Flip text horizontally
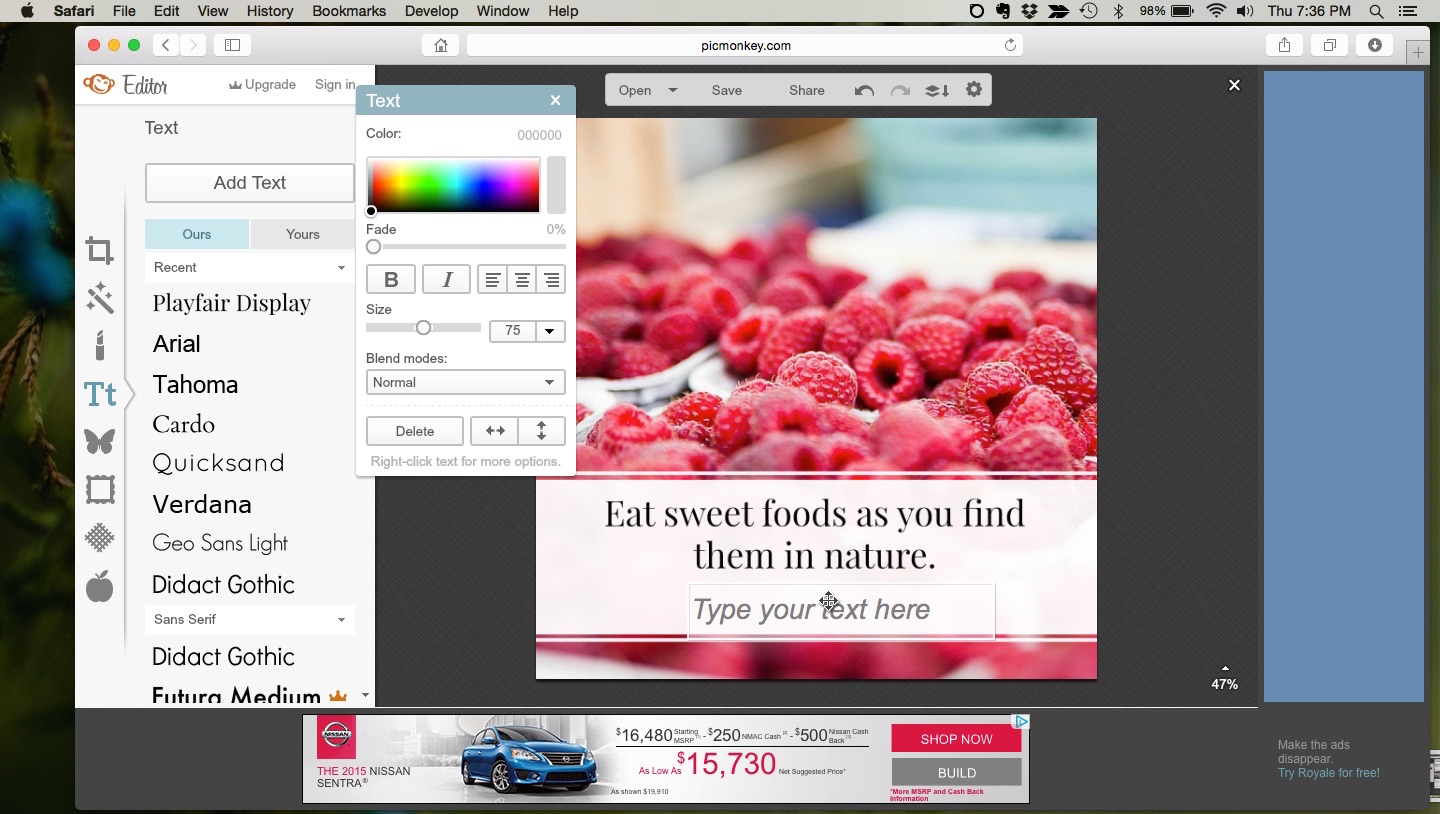The width and height of the screenshot is (1440, 814). [x=495, y=431]
